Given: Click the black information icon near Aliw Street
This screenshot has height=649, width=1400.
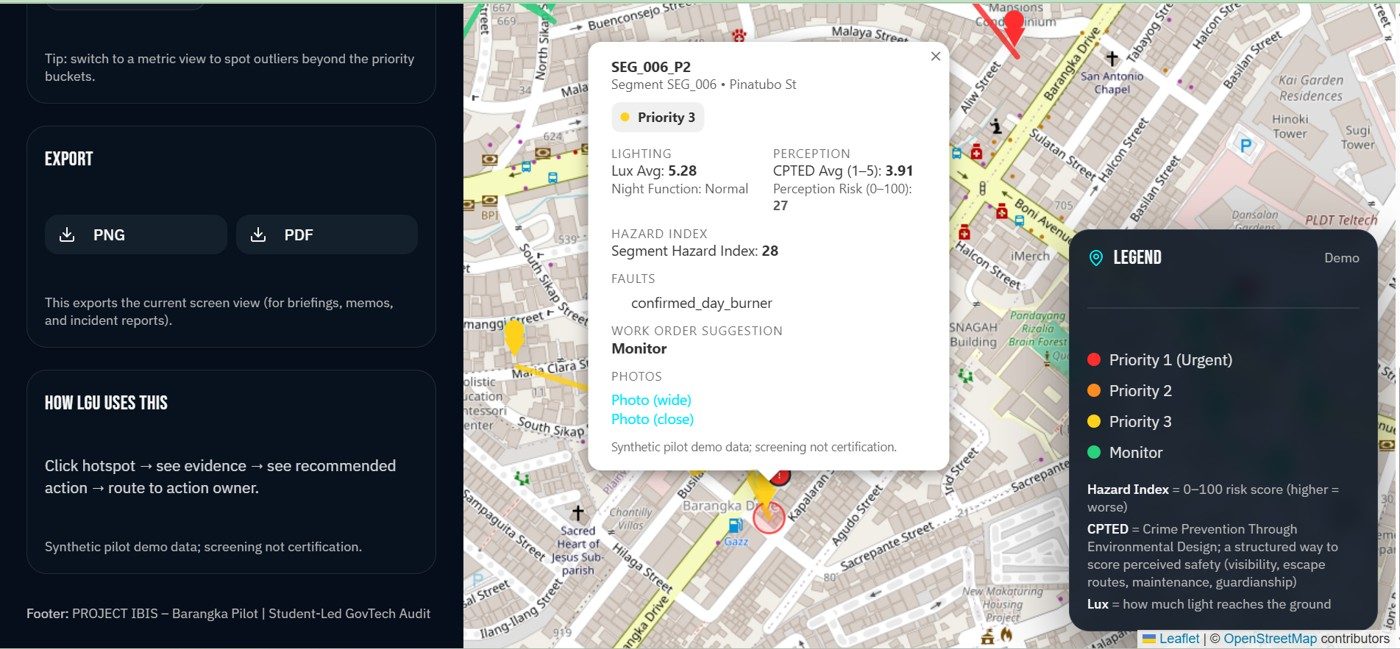Looking at the screenshot, I should [996, 126].
